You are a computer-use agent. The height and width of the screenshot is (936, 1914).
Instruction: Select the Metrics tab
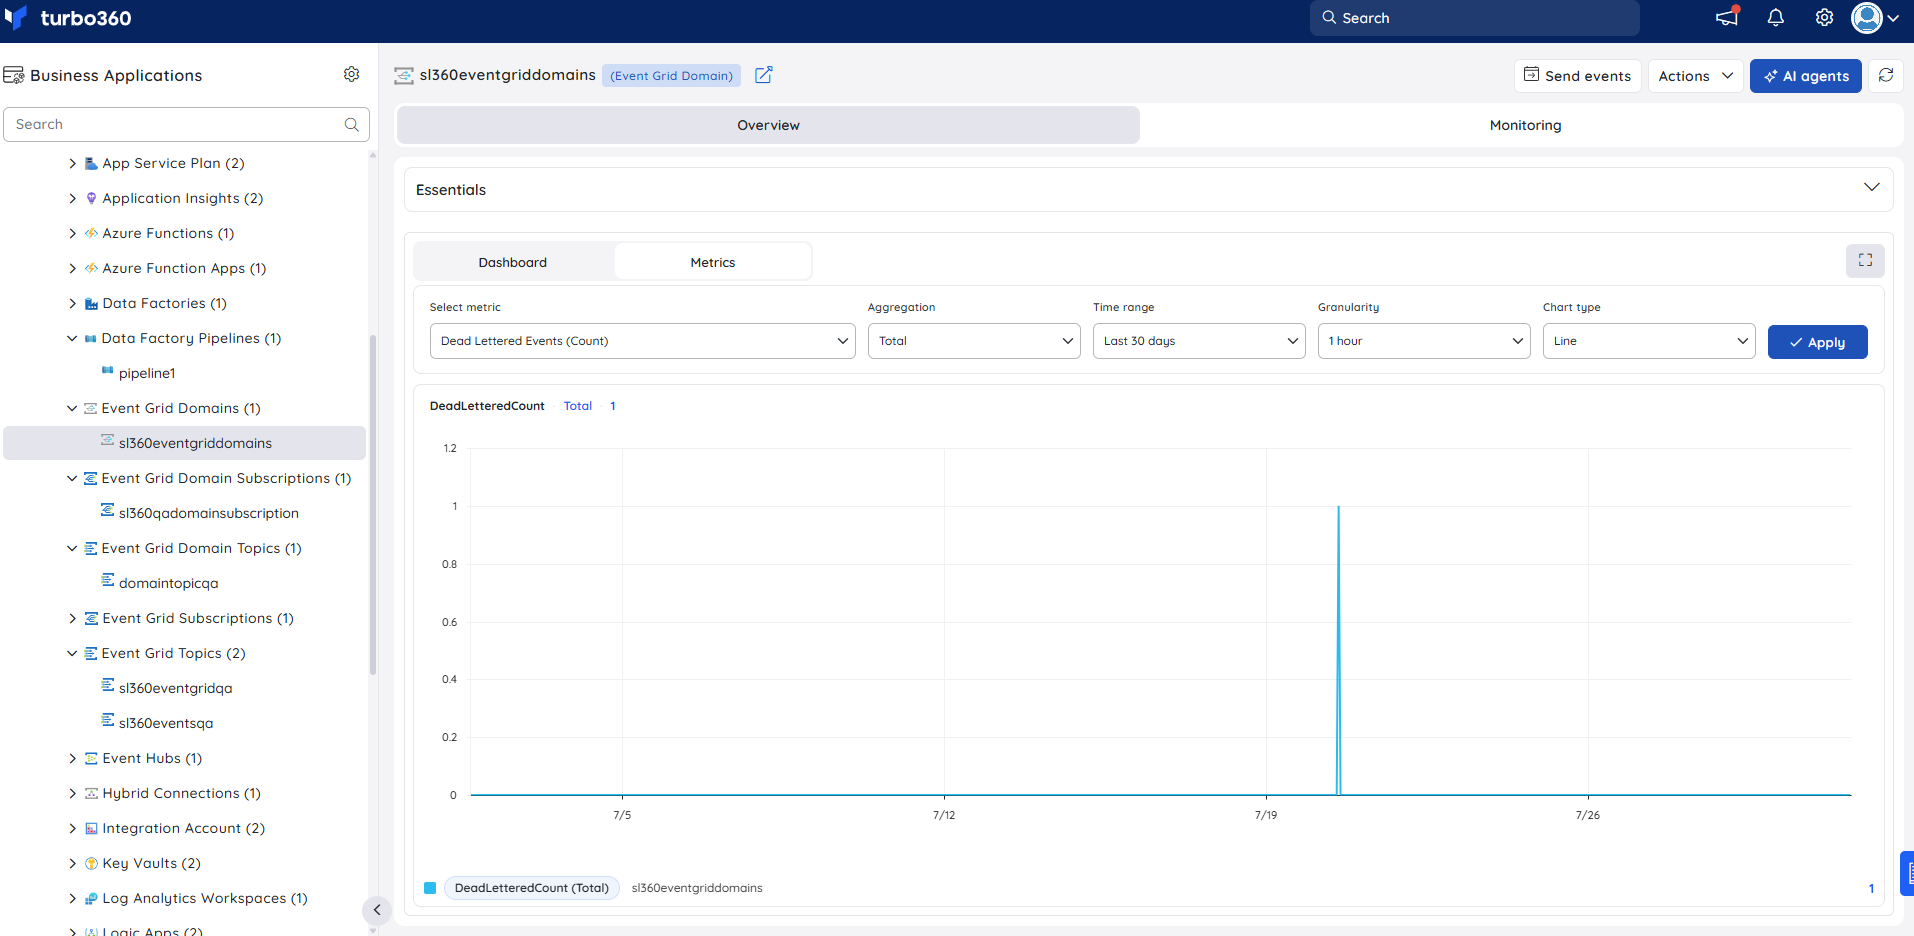(x=713, y=262)
